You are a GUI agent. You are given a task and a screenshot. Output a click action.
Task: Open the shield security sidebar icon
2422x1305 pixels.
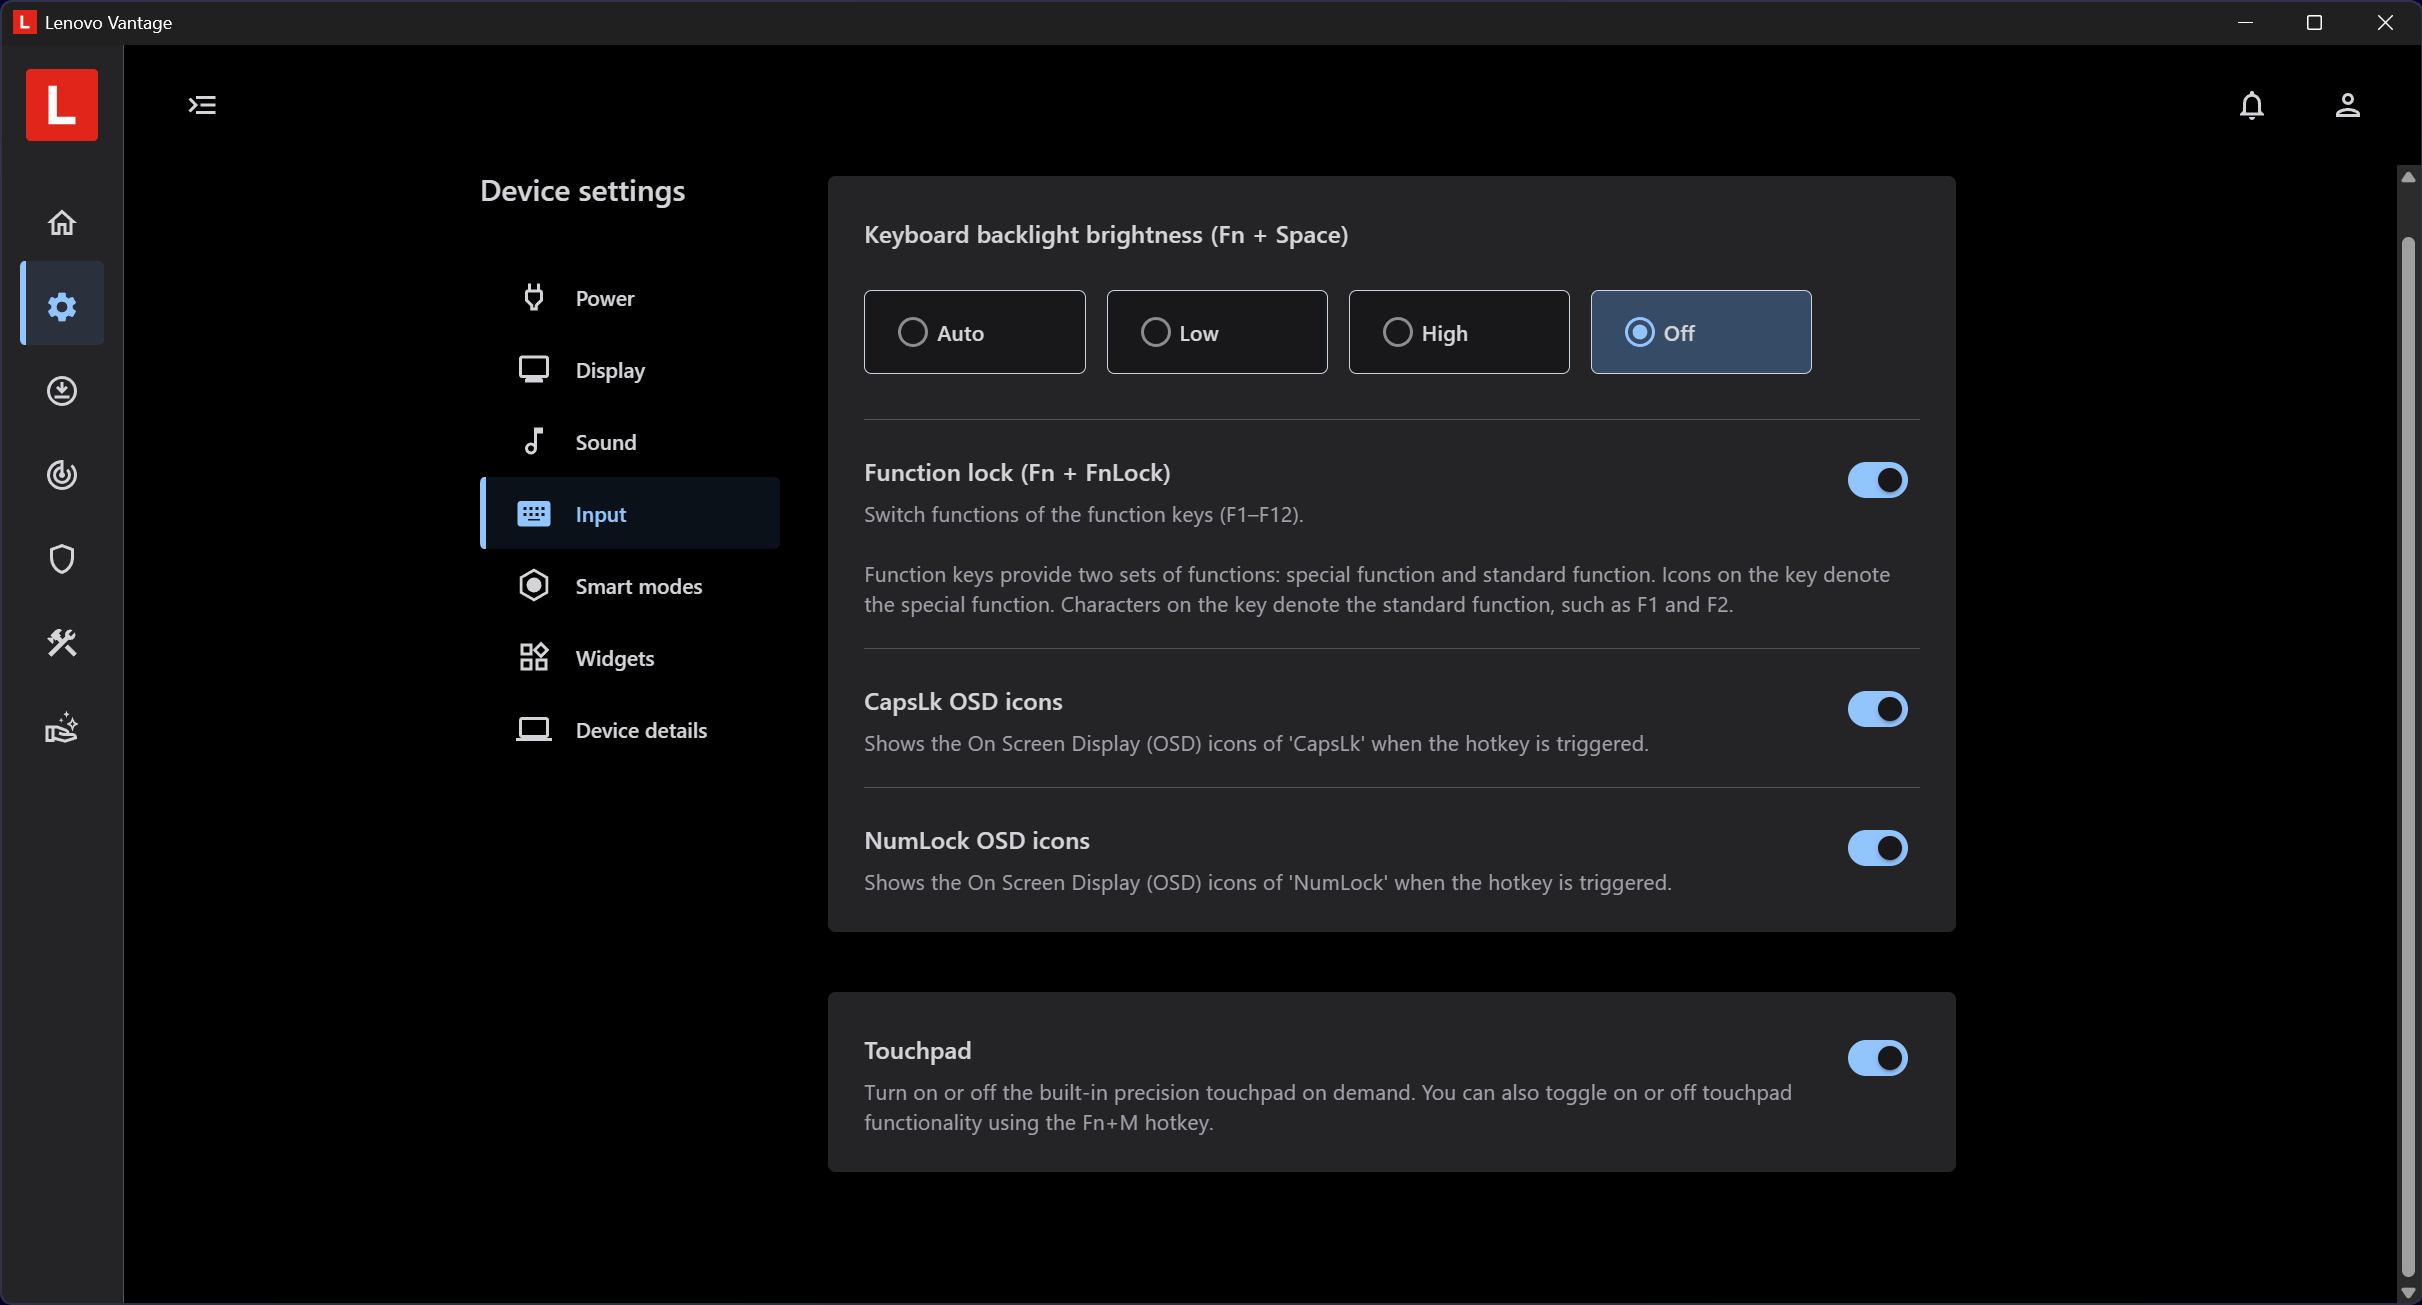62,558
